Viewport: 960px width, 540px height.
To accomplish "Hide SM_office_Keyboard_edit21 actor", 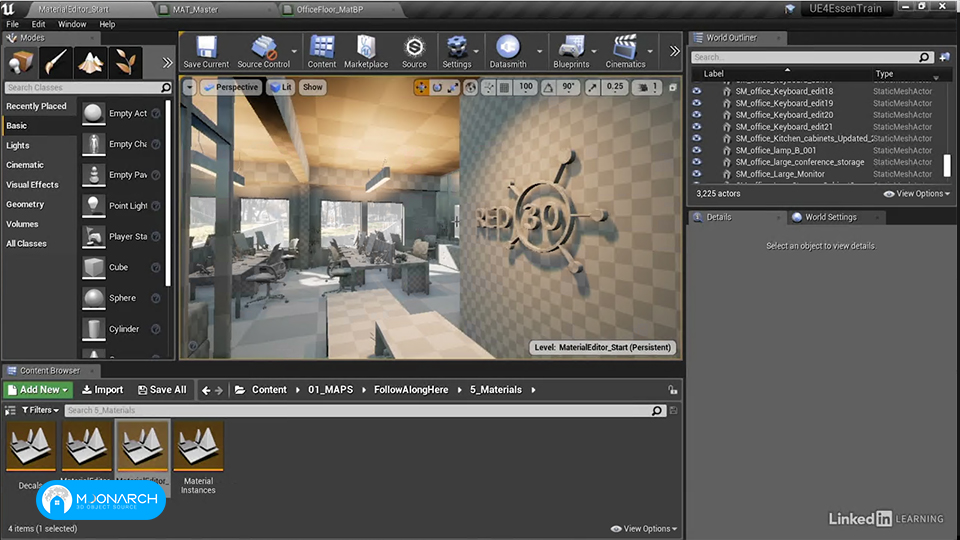I will pyautogui.click(x=697, y=126).
